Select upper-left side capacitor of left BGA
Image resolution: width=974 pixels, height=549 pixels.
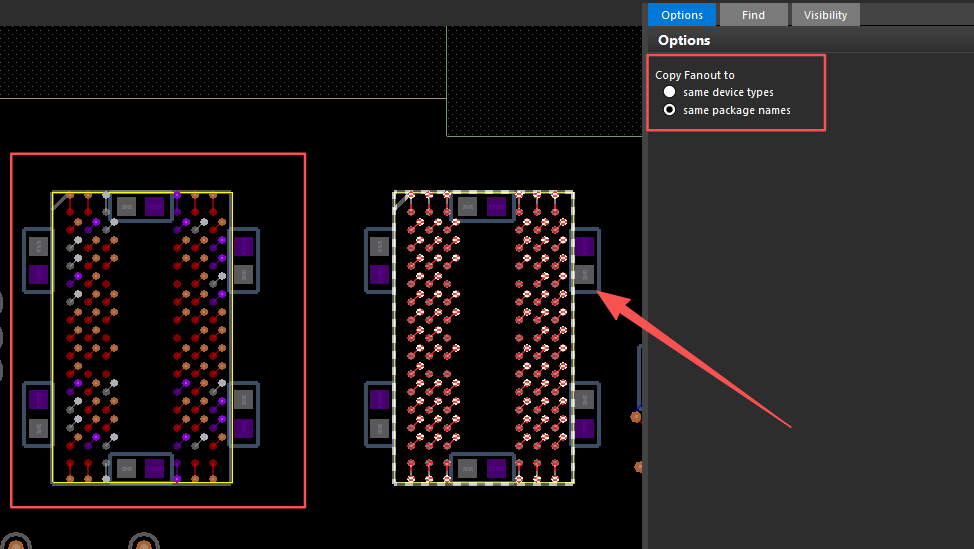pos(38,260)
